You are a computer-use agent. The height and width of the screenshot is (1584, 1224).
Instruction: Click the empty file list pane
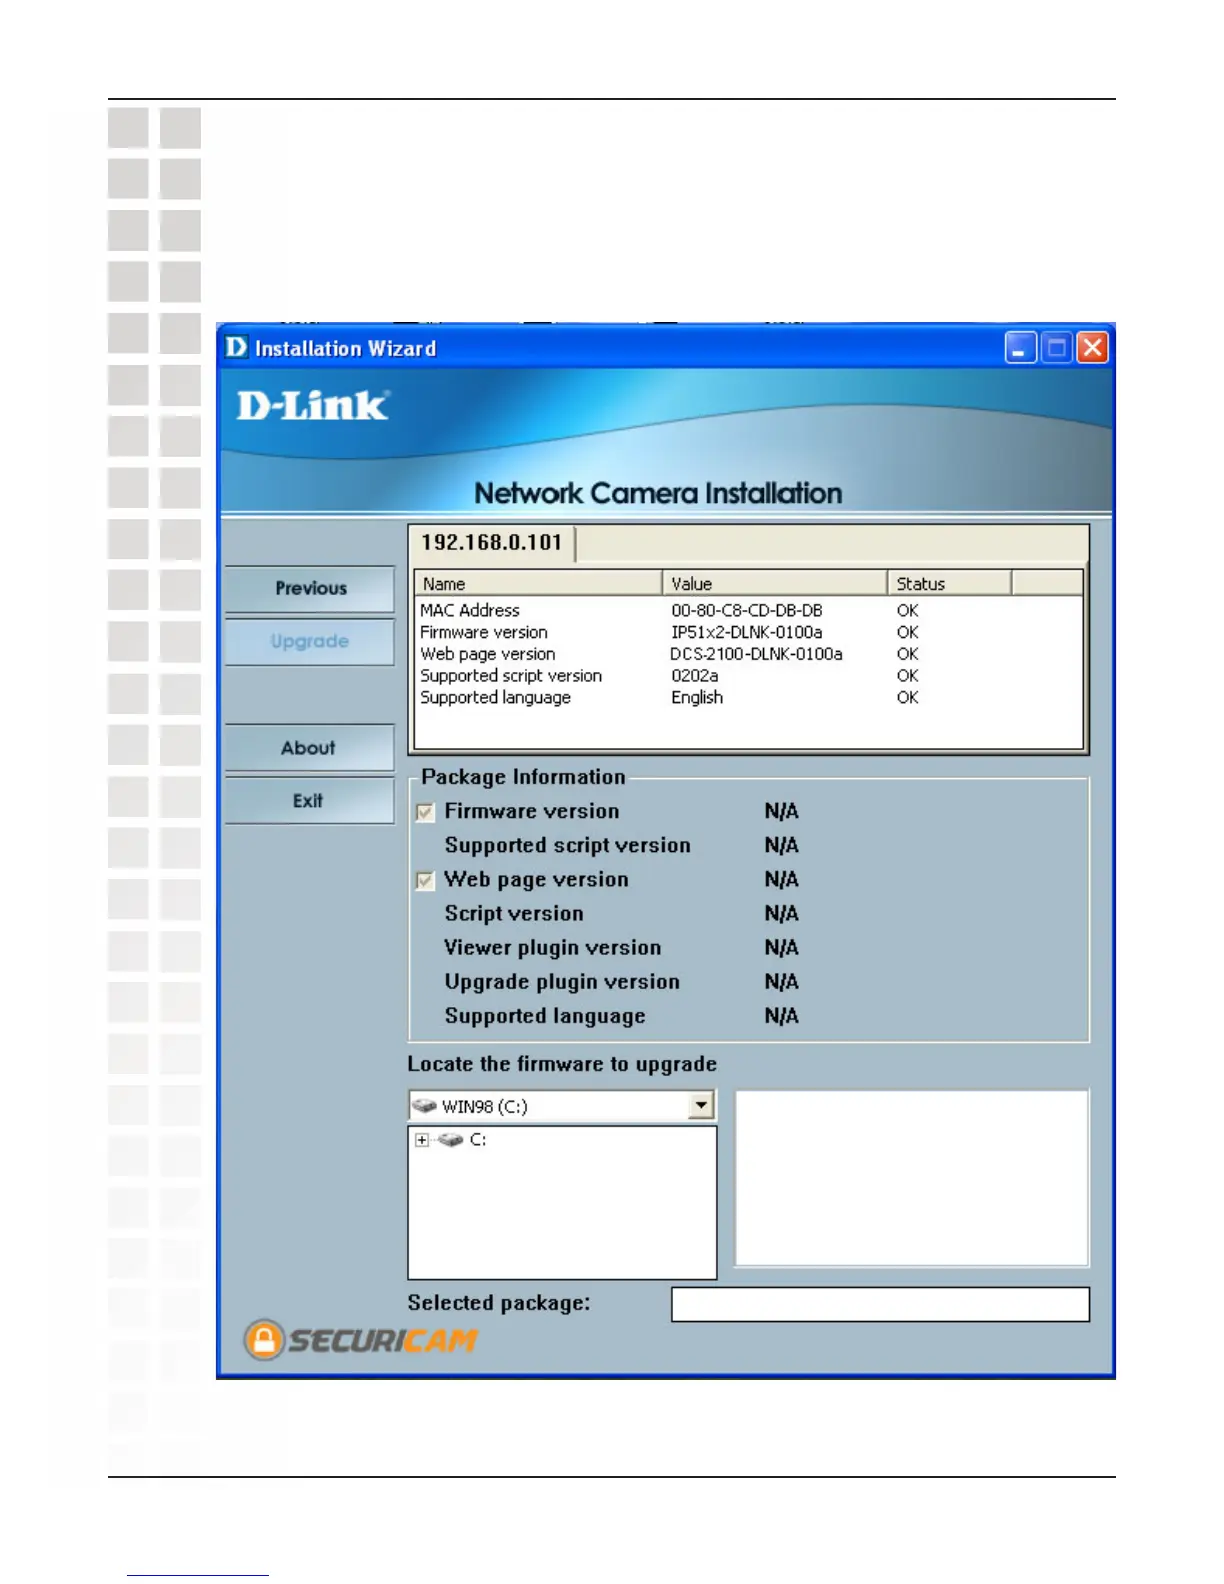pyautogui.click(x=912, y=1178)
